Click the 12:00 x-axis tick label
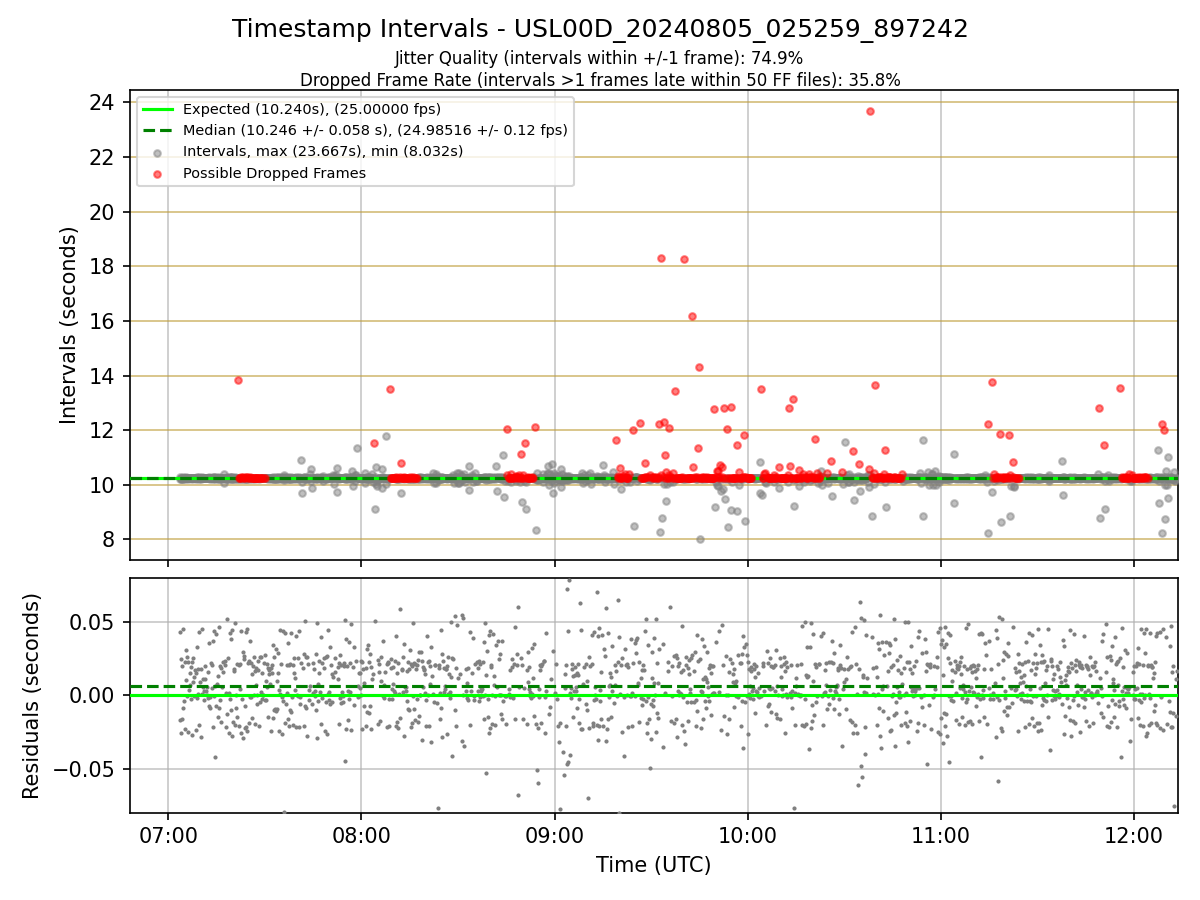Viewport: 1200px width, 900px height. (x=1134, y=835)
